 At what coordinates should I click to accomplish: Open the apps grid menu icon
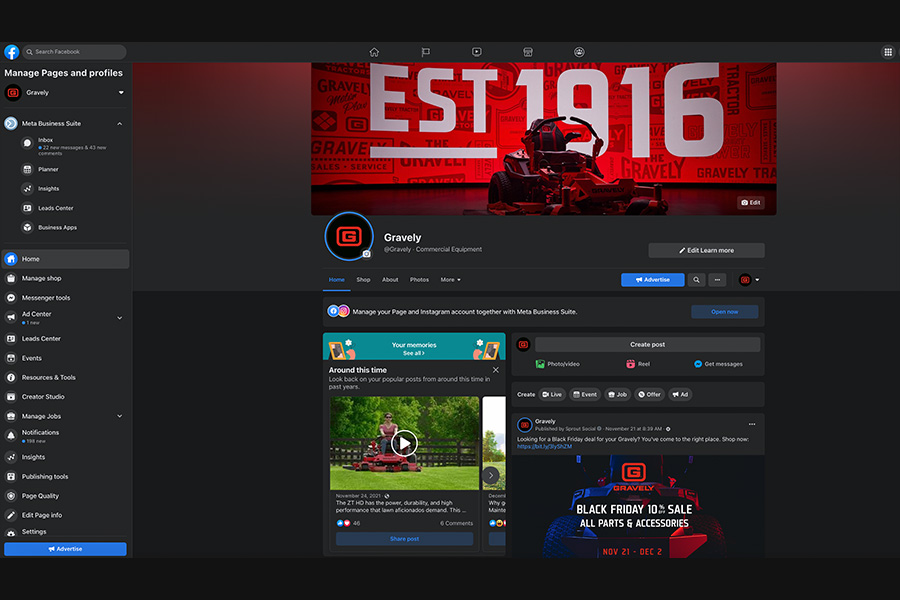[x=888, y=52]
